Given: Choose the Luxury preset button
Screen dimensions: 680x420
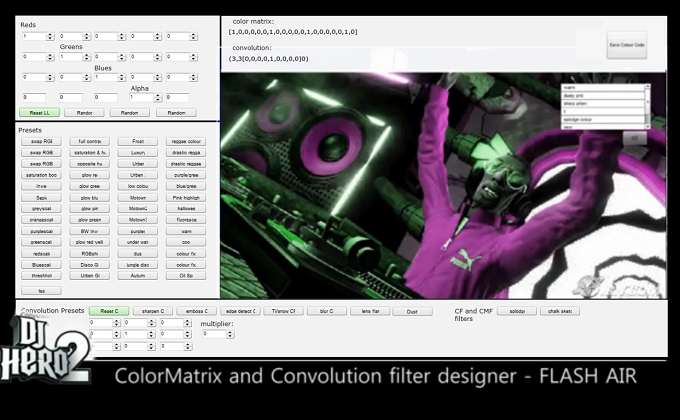Looking at the screenshot, I should [x=138, y=153].
